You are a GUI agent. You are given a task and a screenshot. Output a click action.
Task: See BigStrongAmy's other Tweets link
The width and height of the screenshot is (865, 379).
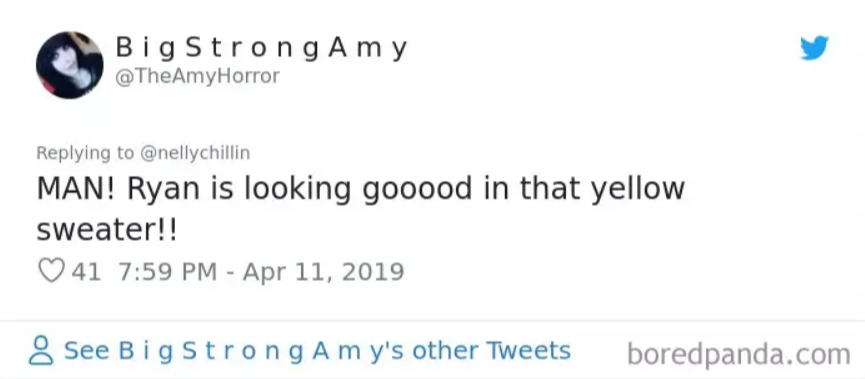tap(317, 351)
